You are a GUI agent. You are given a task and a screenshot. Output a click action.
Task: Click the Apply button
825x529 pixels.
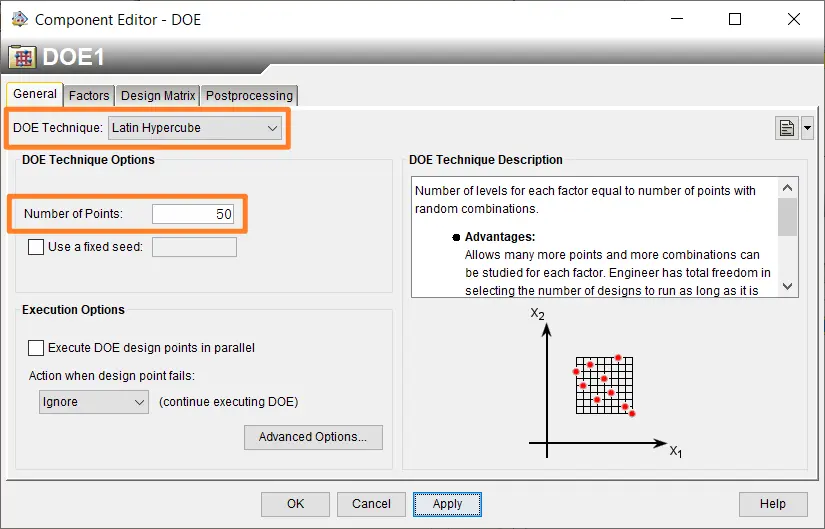pos(447,504)
